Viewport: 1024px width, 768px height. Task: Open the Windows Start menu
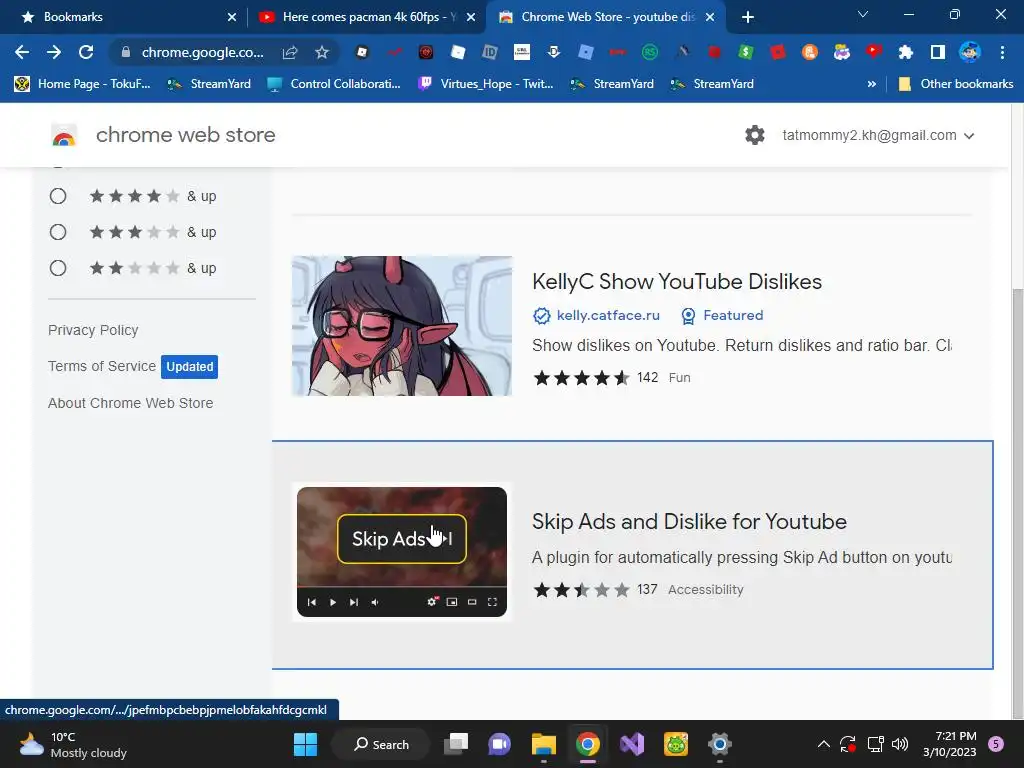[305, 744]
